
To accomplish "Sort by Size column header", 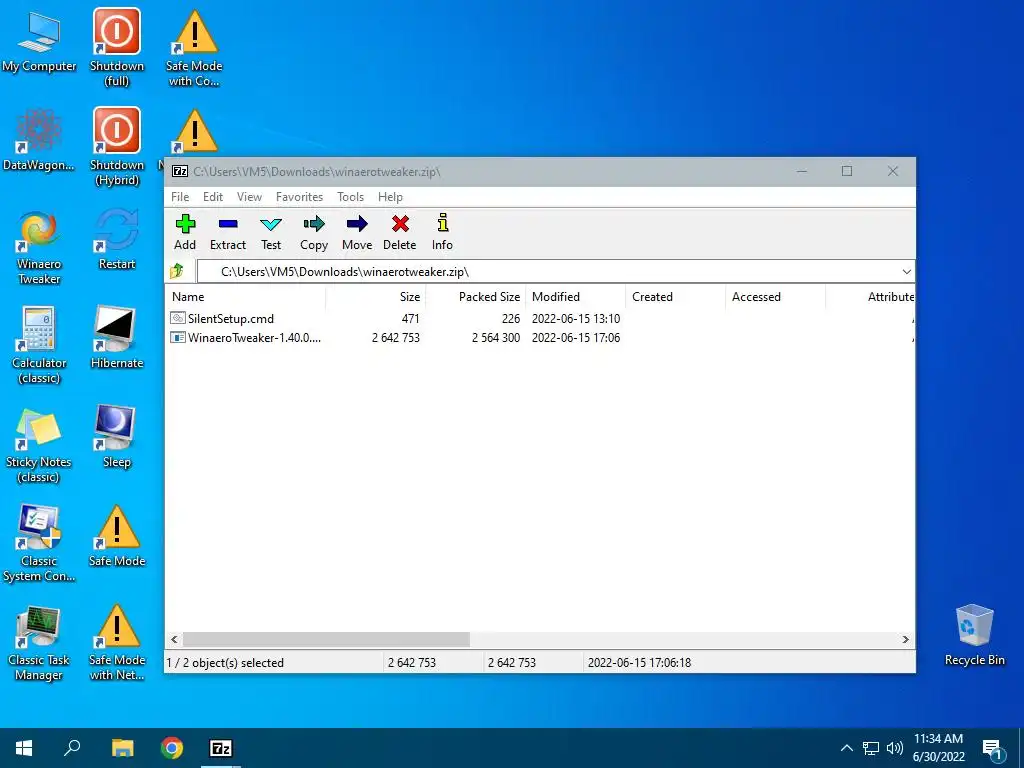I will (376, 296).
